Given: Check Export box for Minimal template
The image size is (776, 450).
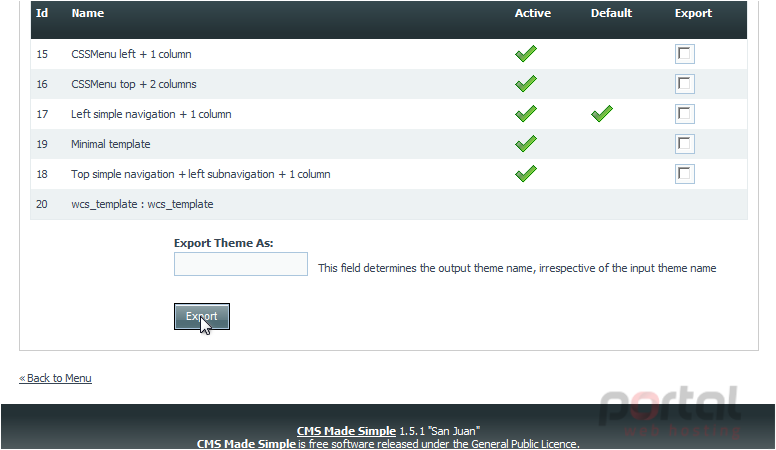Looking at the screenshot, I should (684, 144).
